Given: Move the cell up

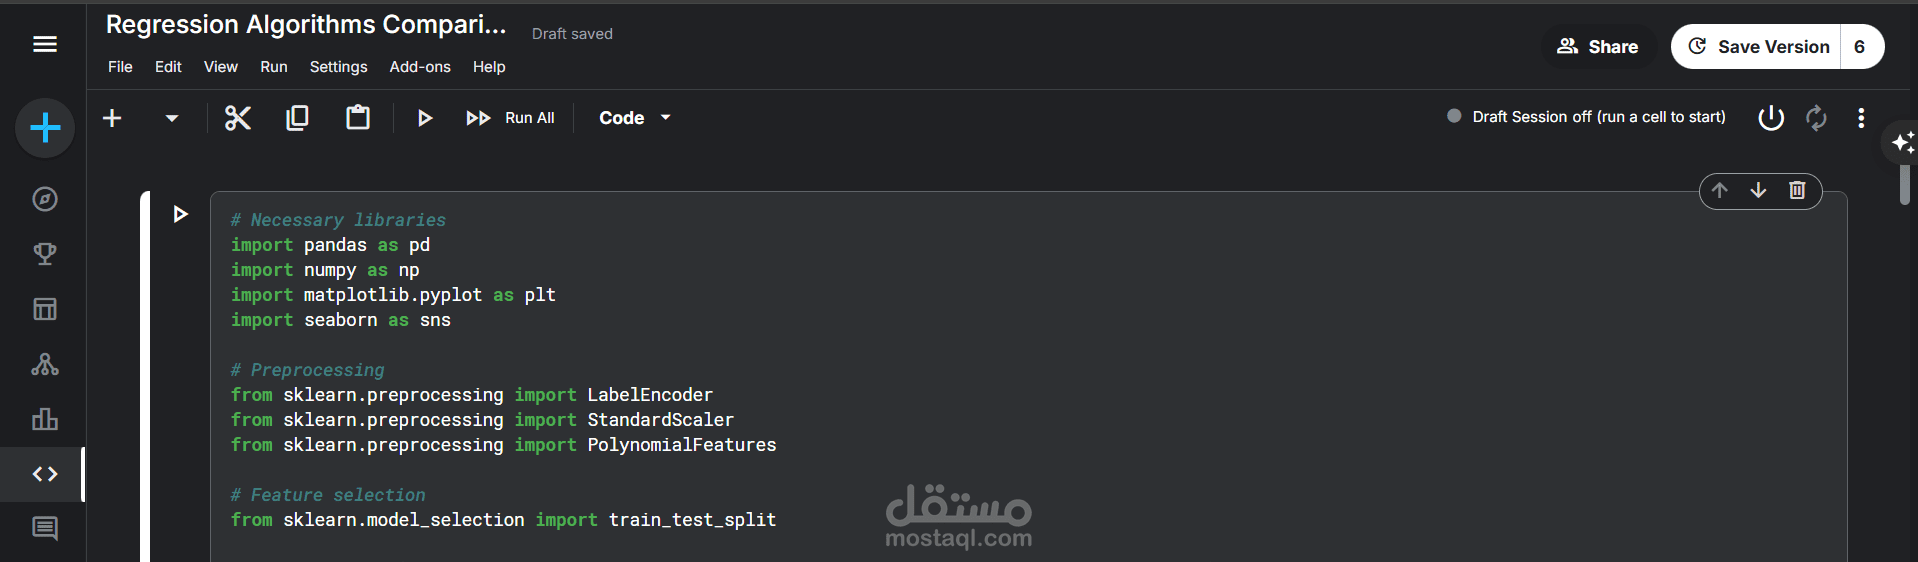Looking at the screenshot, I should point(1719,190).
